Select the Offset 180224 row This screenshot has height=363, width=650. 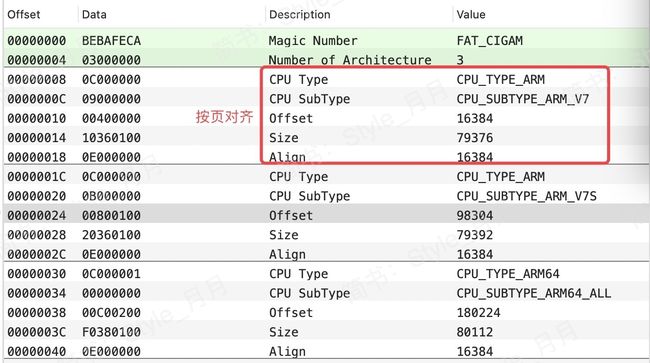(325, 312)
